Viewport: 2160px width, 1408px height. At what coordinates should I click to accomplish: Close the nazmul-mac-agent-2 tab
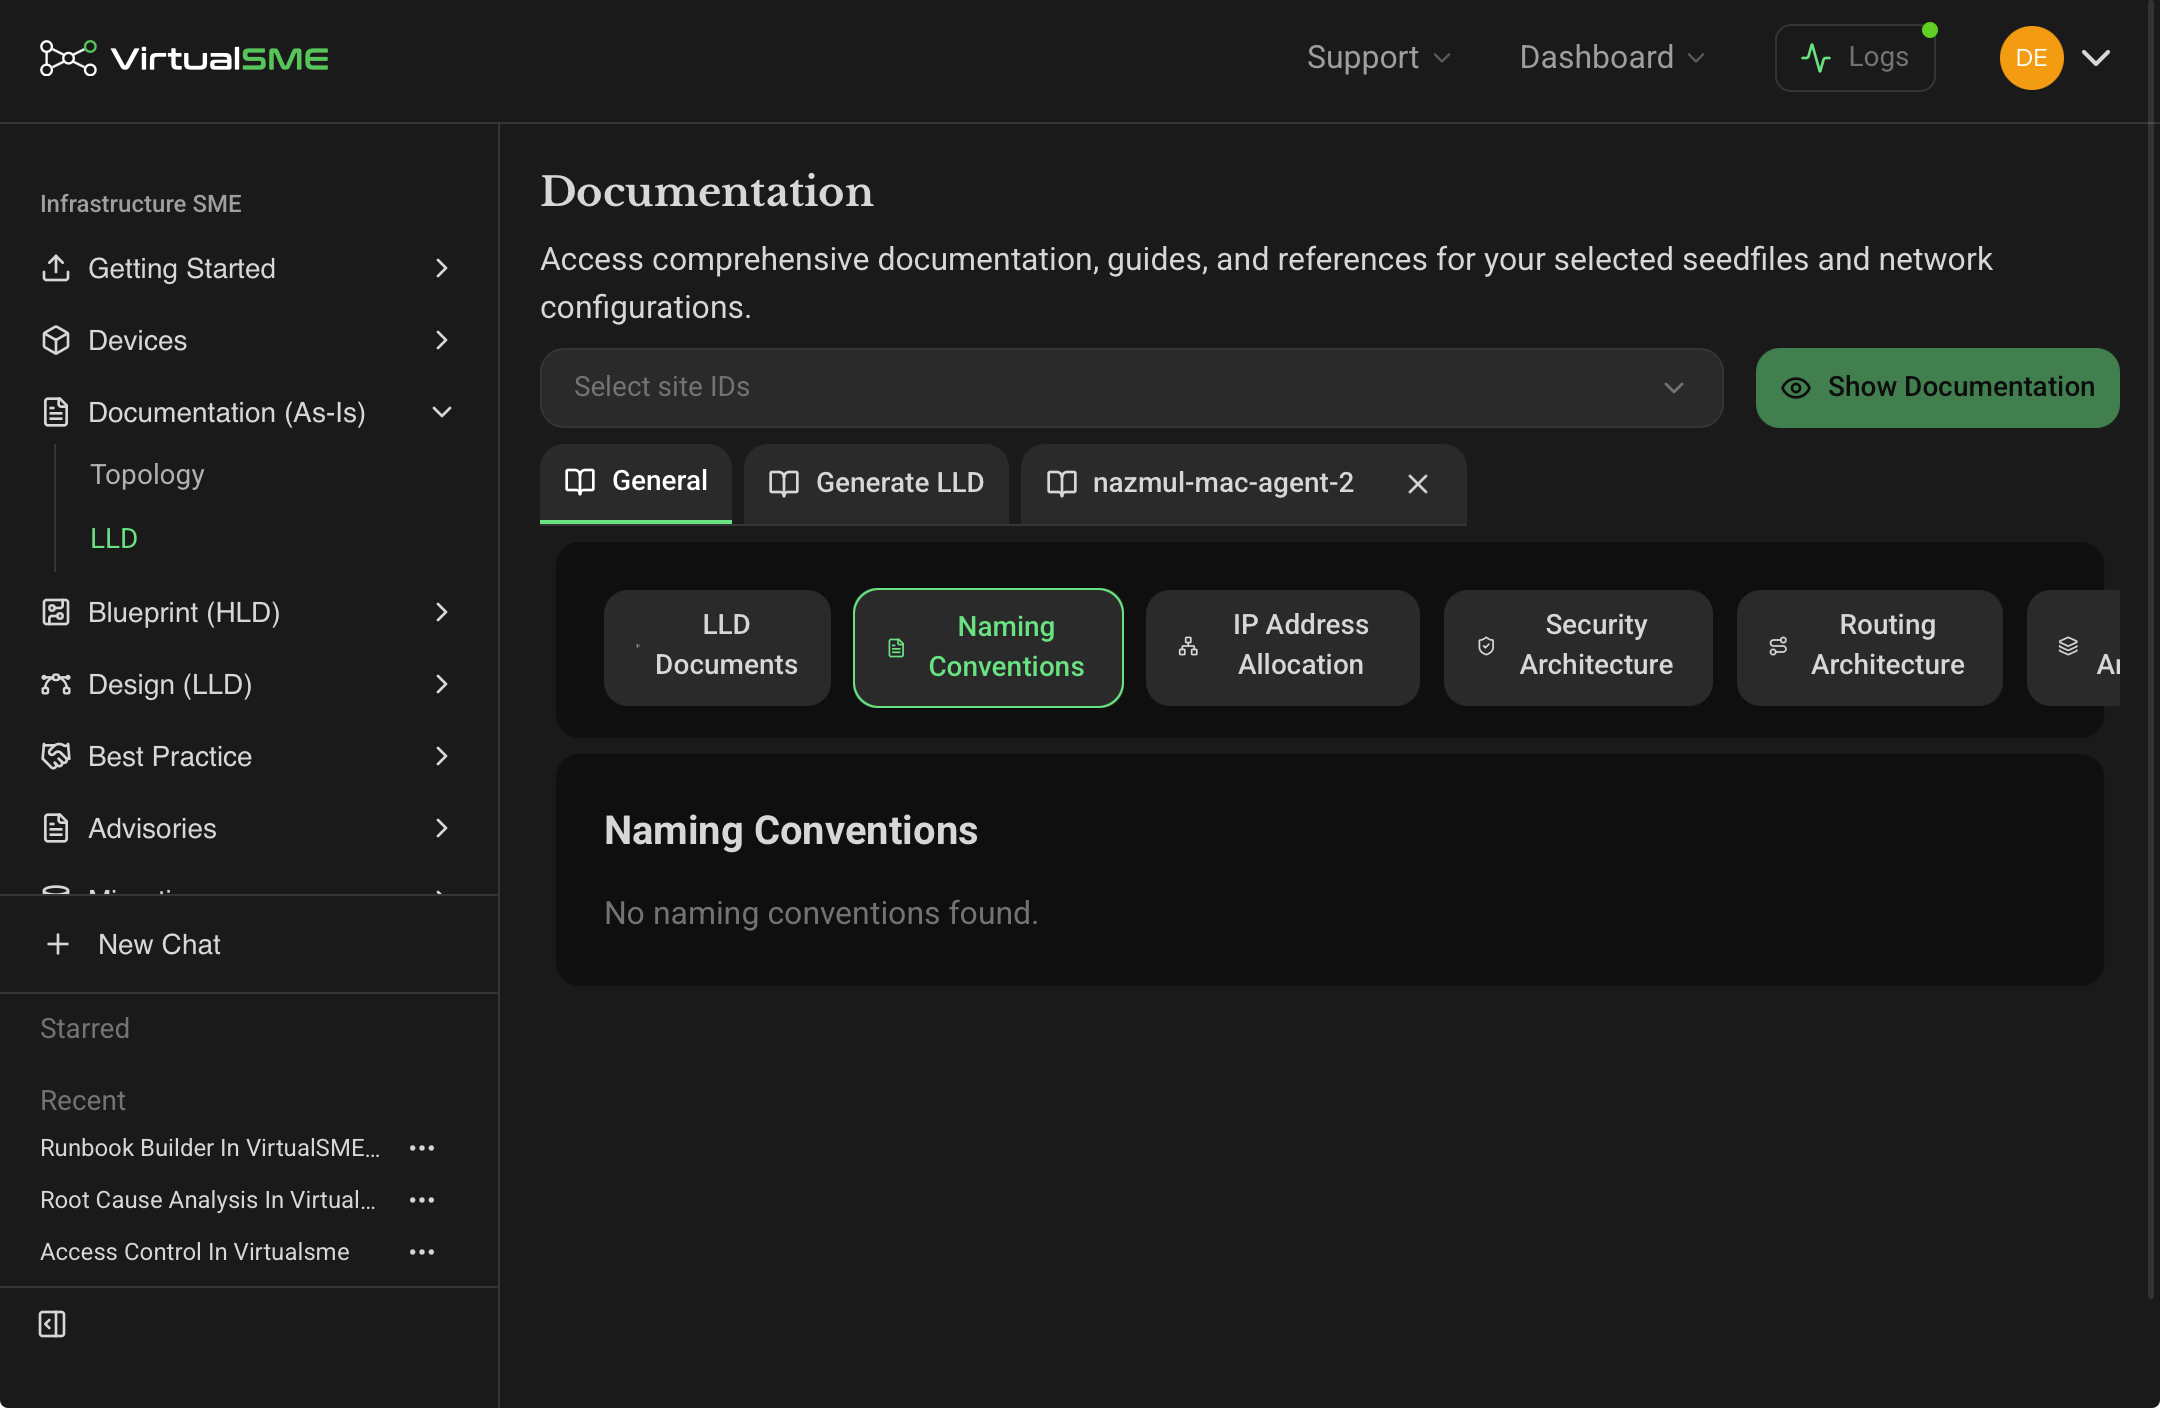[1418, 484]
